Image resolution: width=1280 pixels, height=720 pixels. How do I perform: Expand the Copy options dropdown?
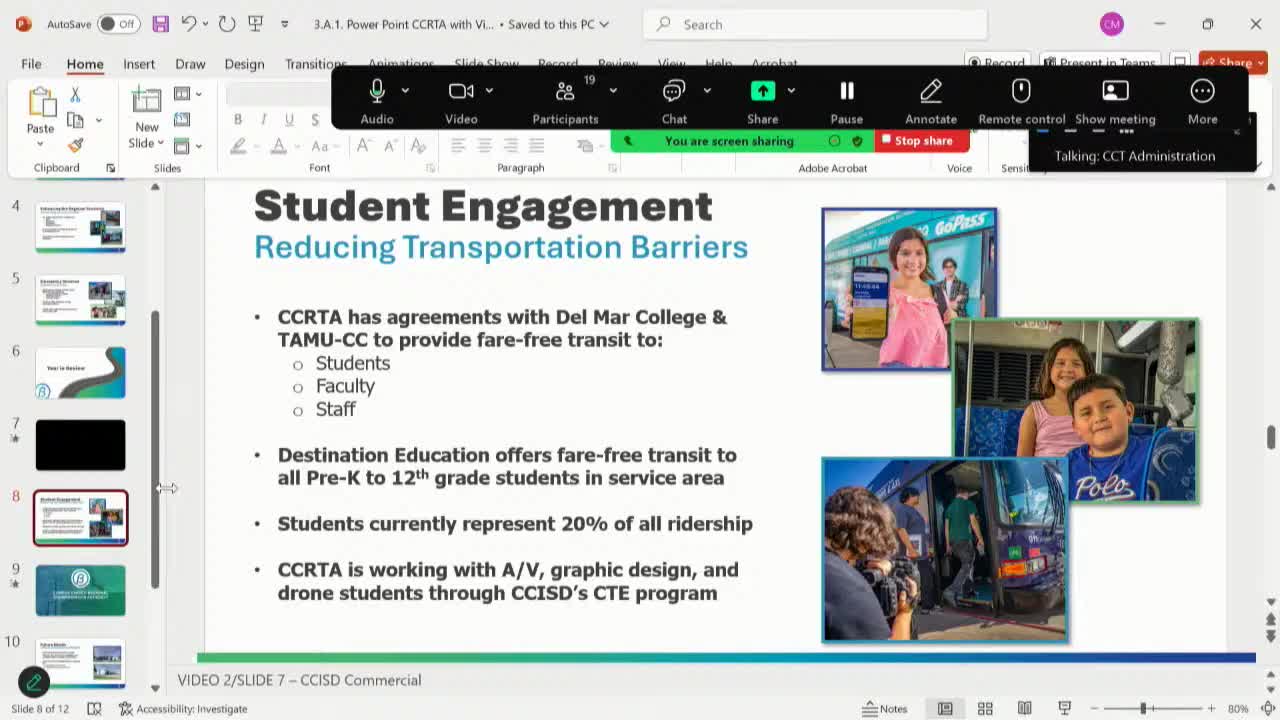[x=98, y=120]
